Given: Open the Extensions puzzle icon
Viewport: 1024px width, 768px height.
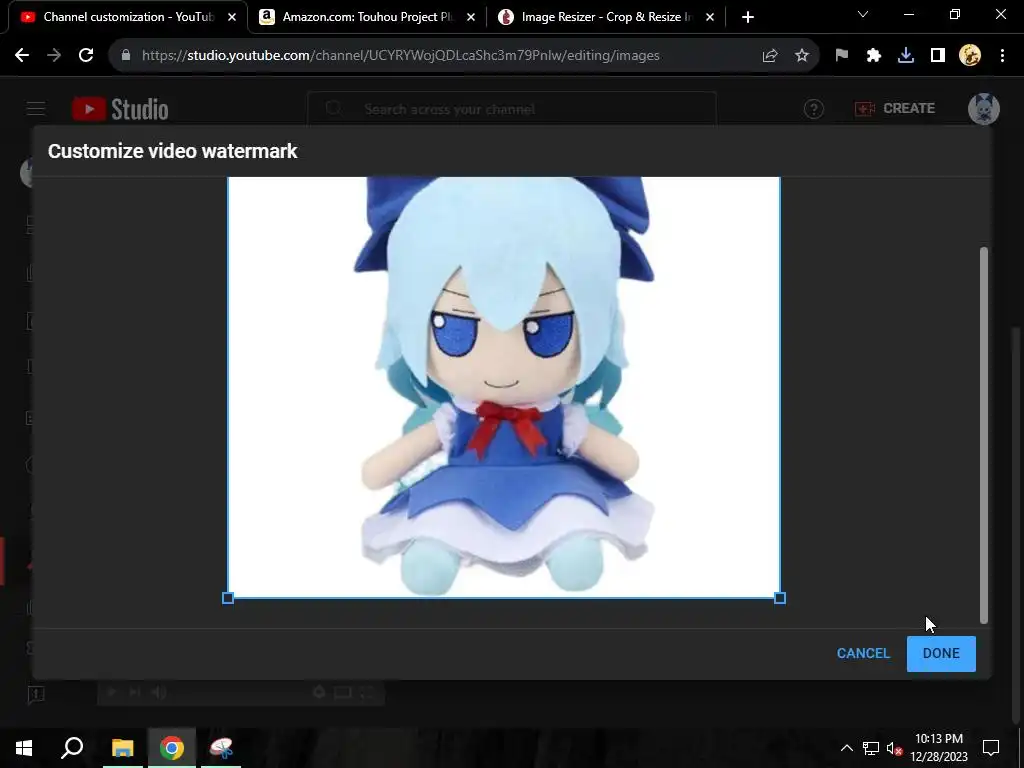Looking at the screenshot, I should tap(874, 56).
